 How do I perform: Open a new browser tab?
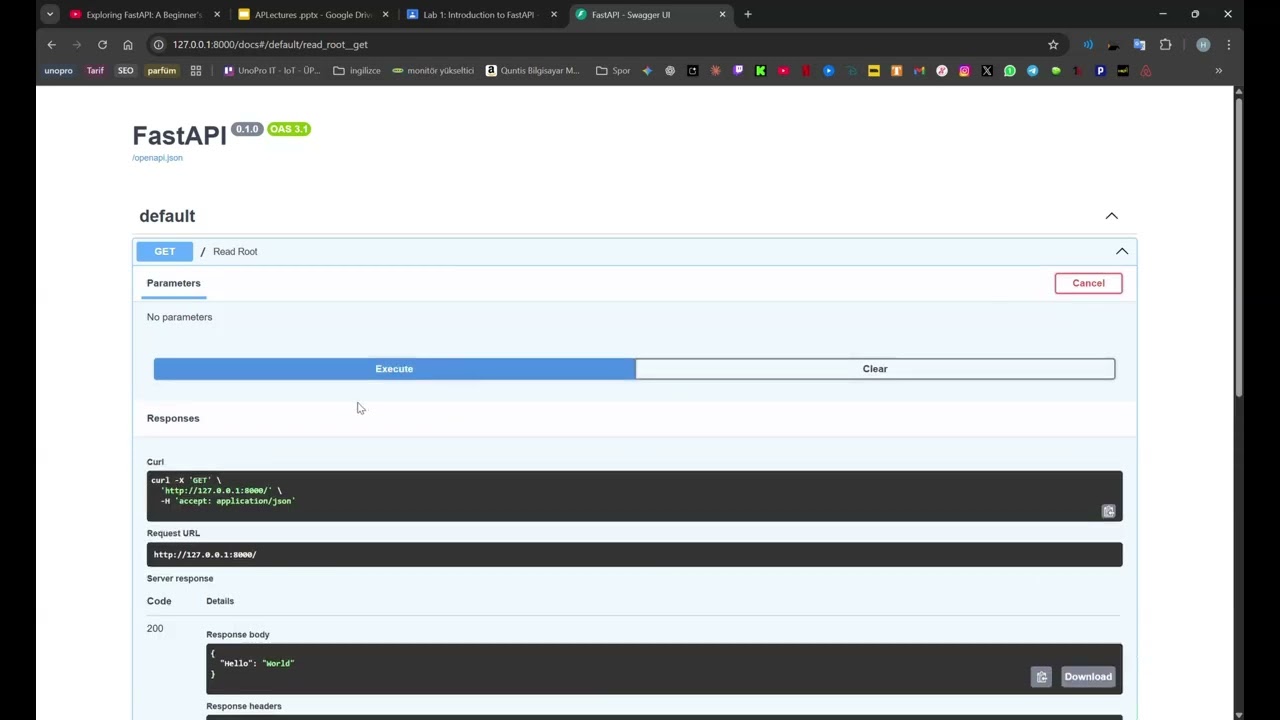tap(748, 14)
